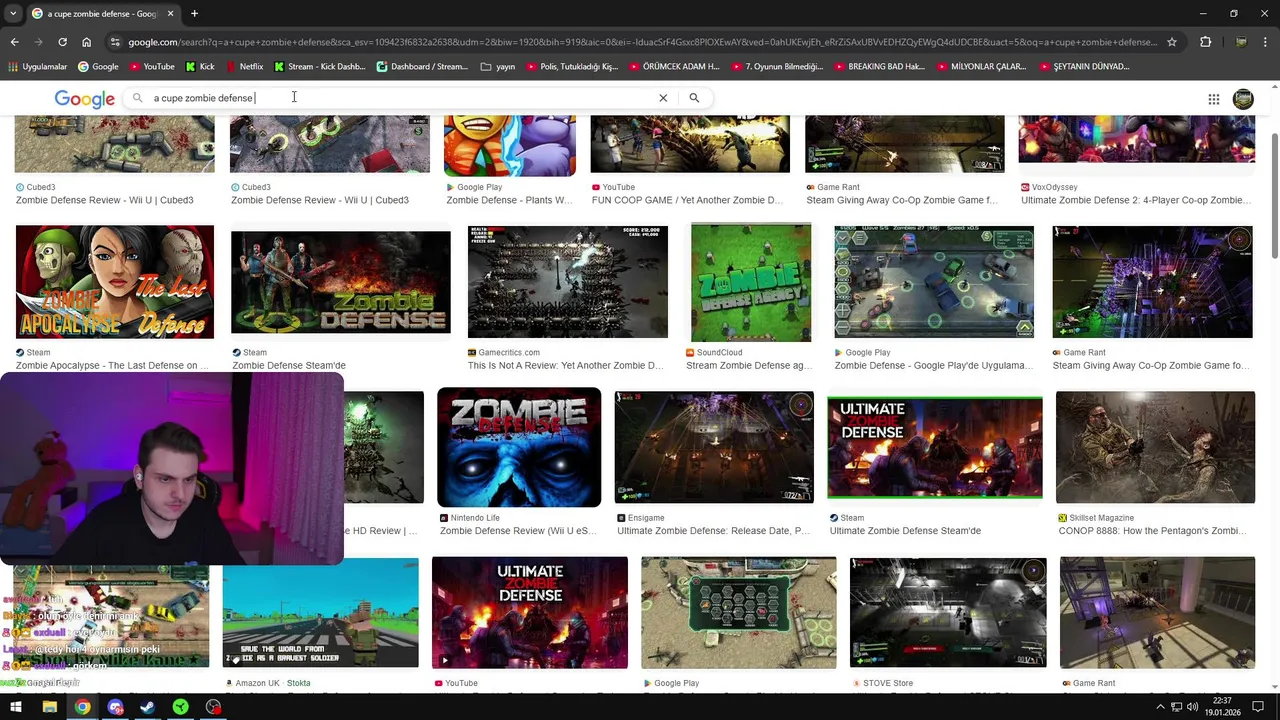Open the YouTube bookmark
1280x720 pixels.
(x=151, y=67)
